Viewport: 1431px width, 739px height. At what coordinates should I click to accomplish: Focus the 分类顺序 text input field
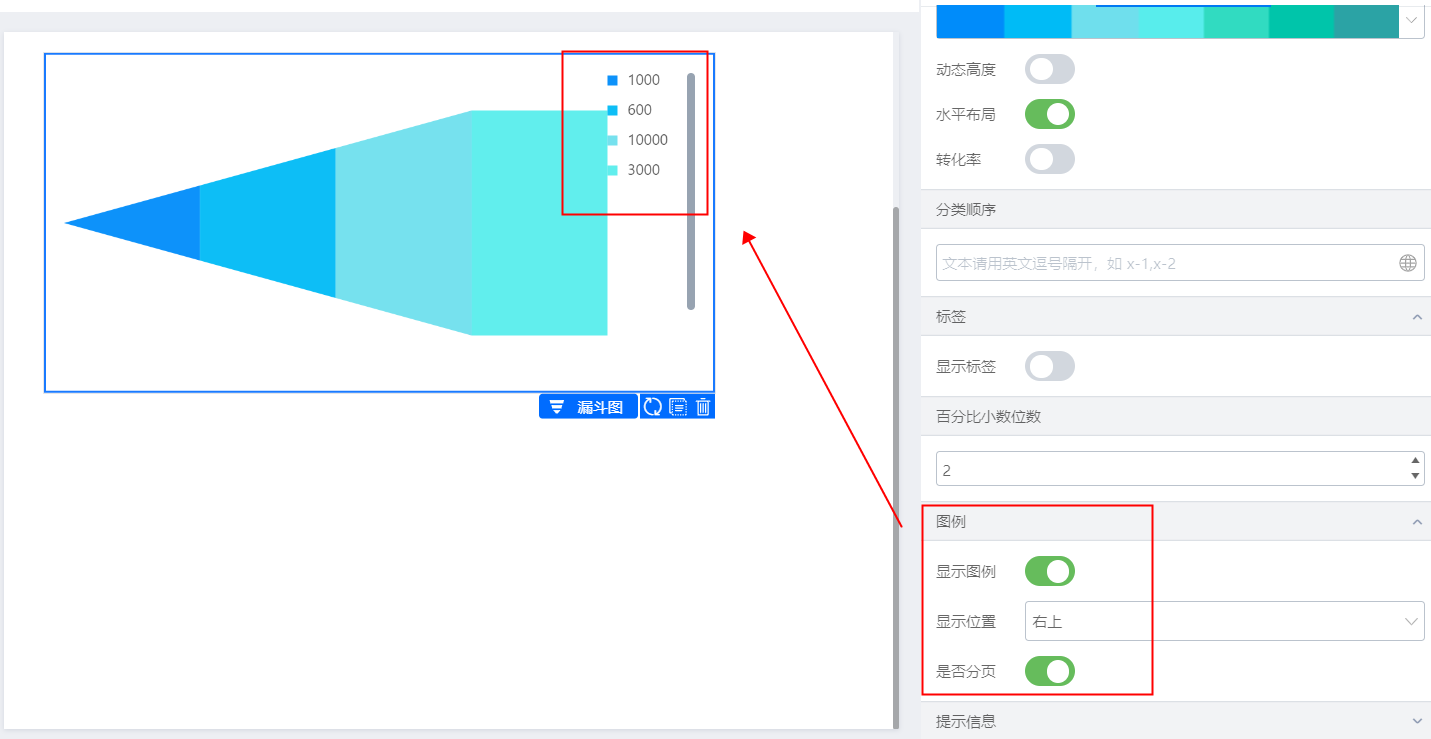pyautogui.click(x=1180, y=263)
